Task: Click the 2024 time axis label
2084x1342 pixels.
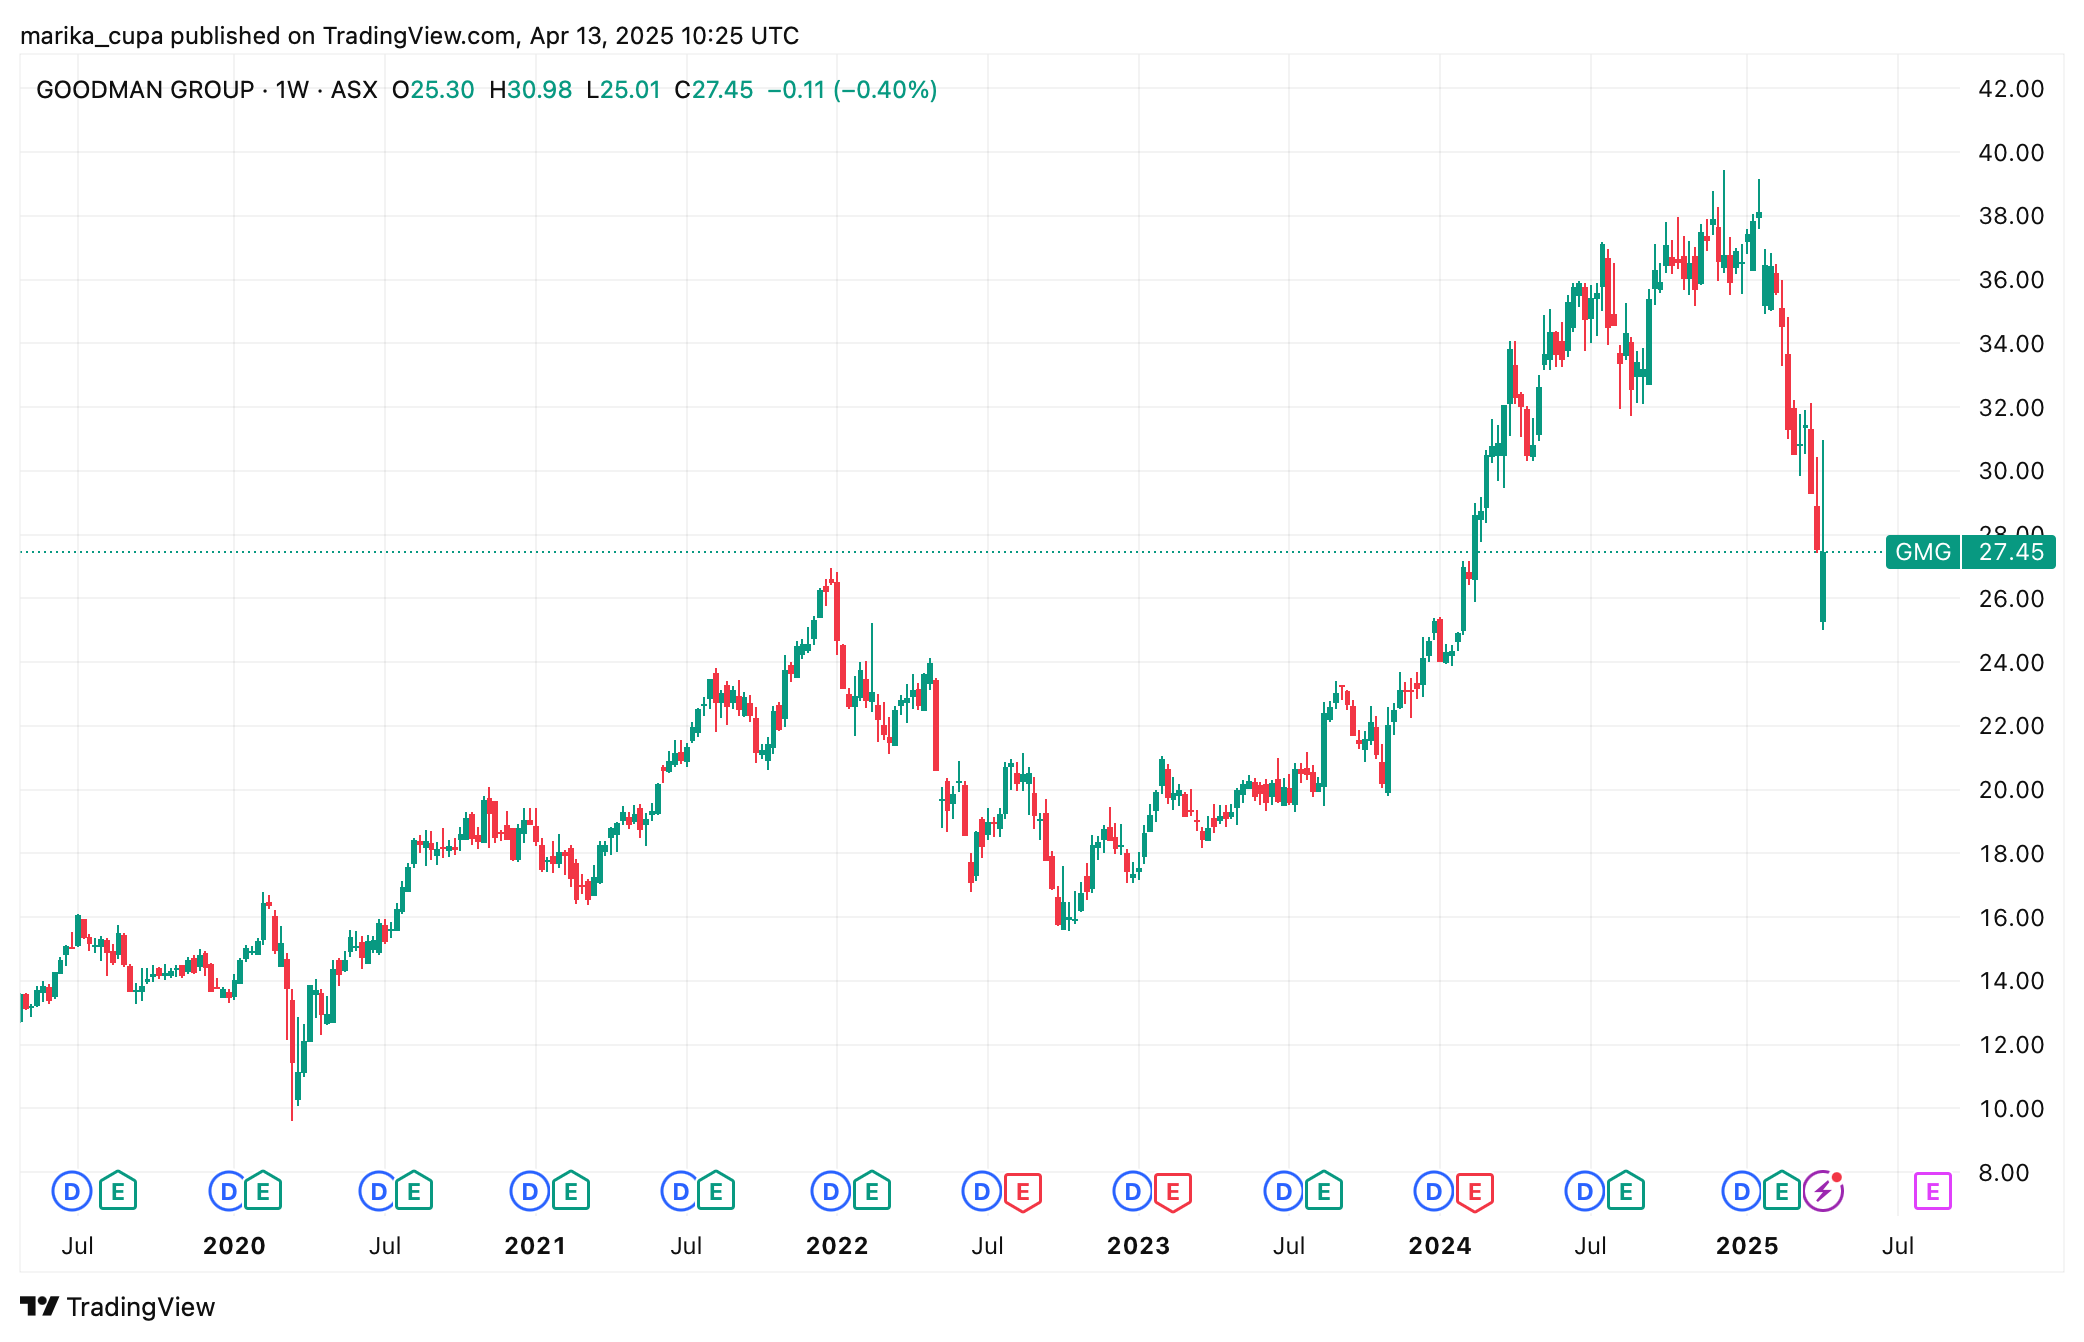Action: [1440, 1246]
